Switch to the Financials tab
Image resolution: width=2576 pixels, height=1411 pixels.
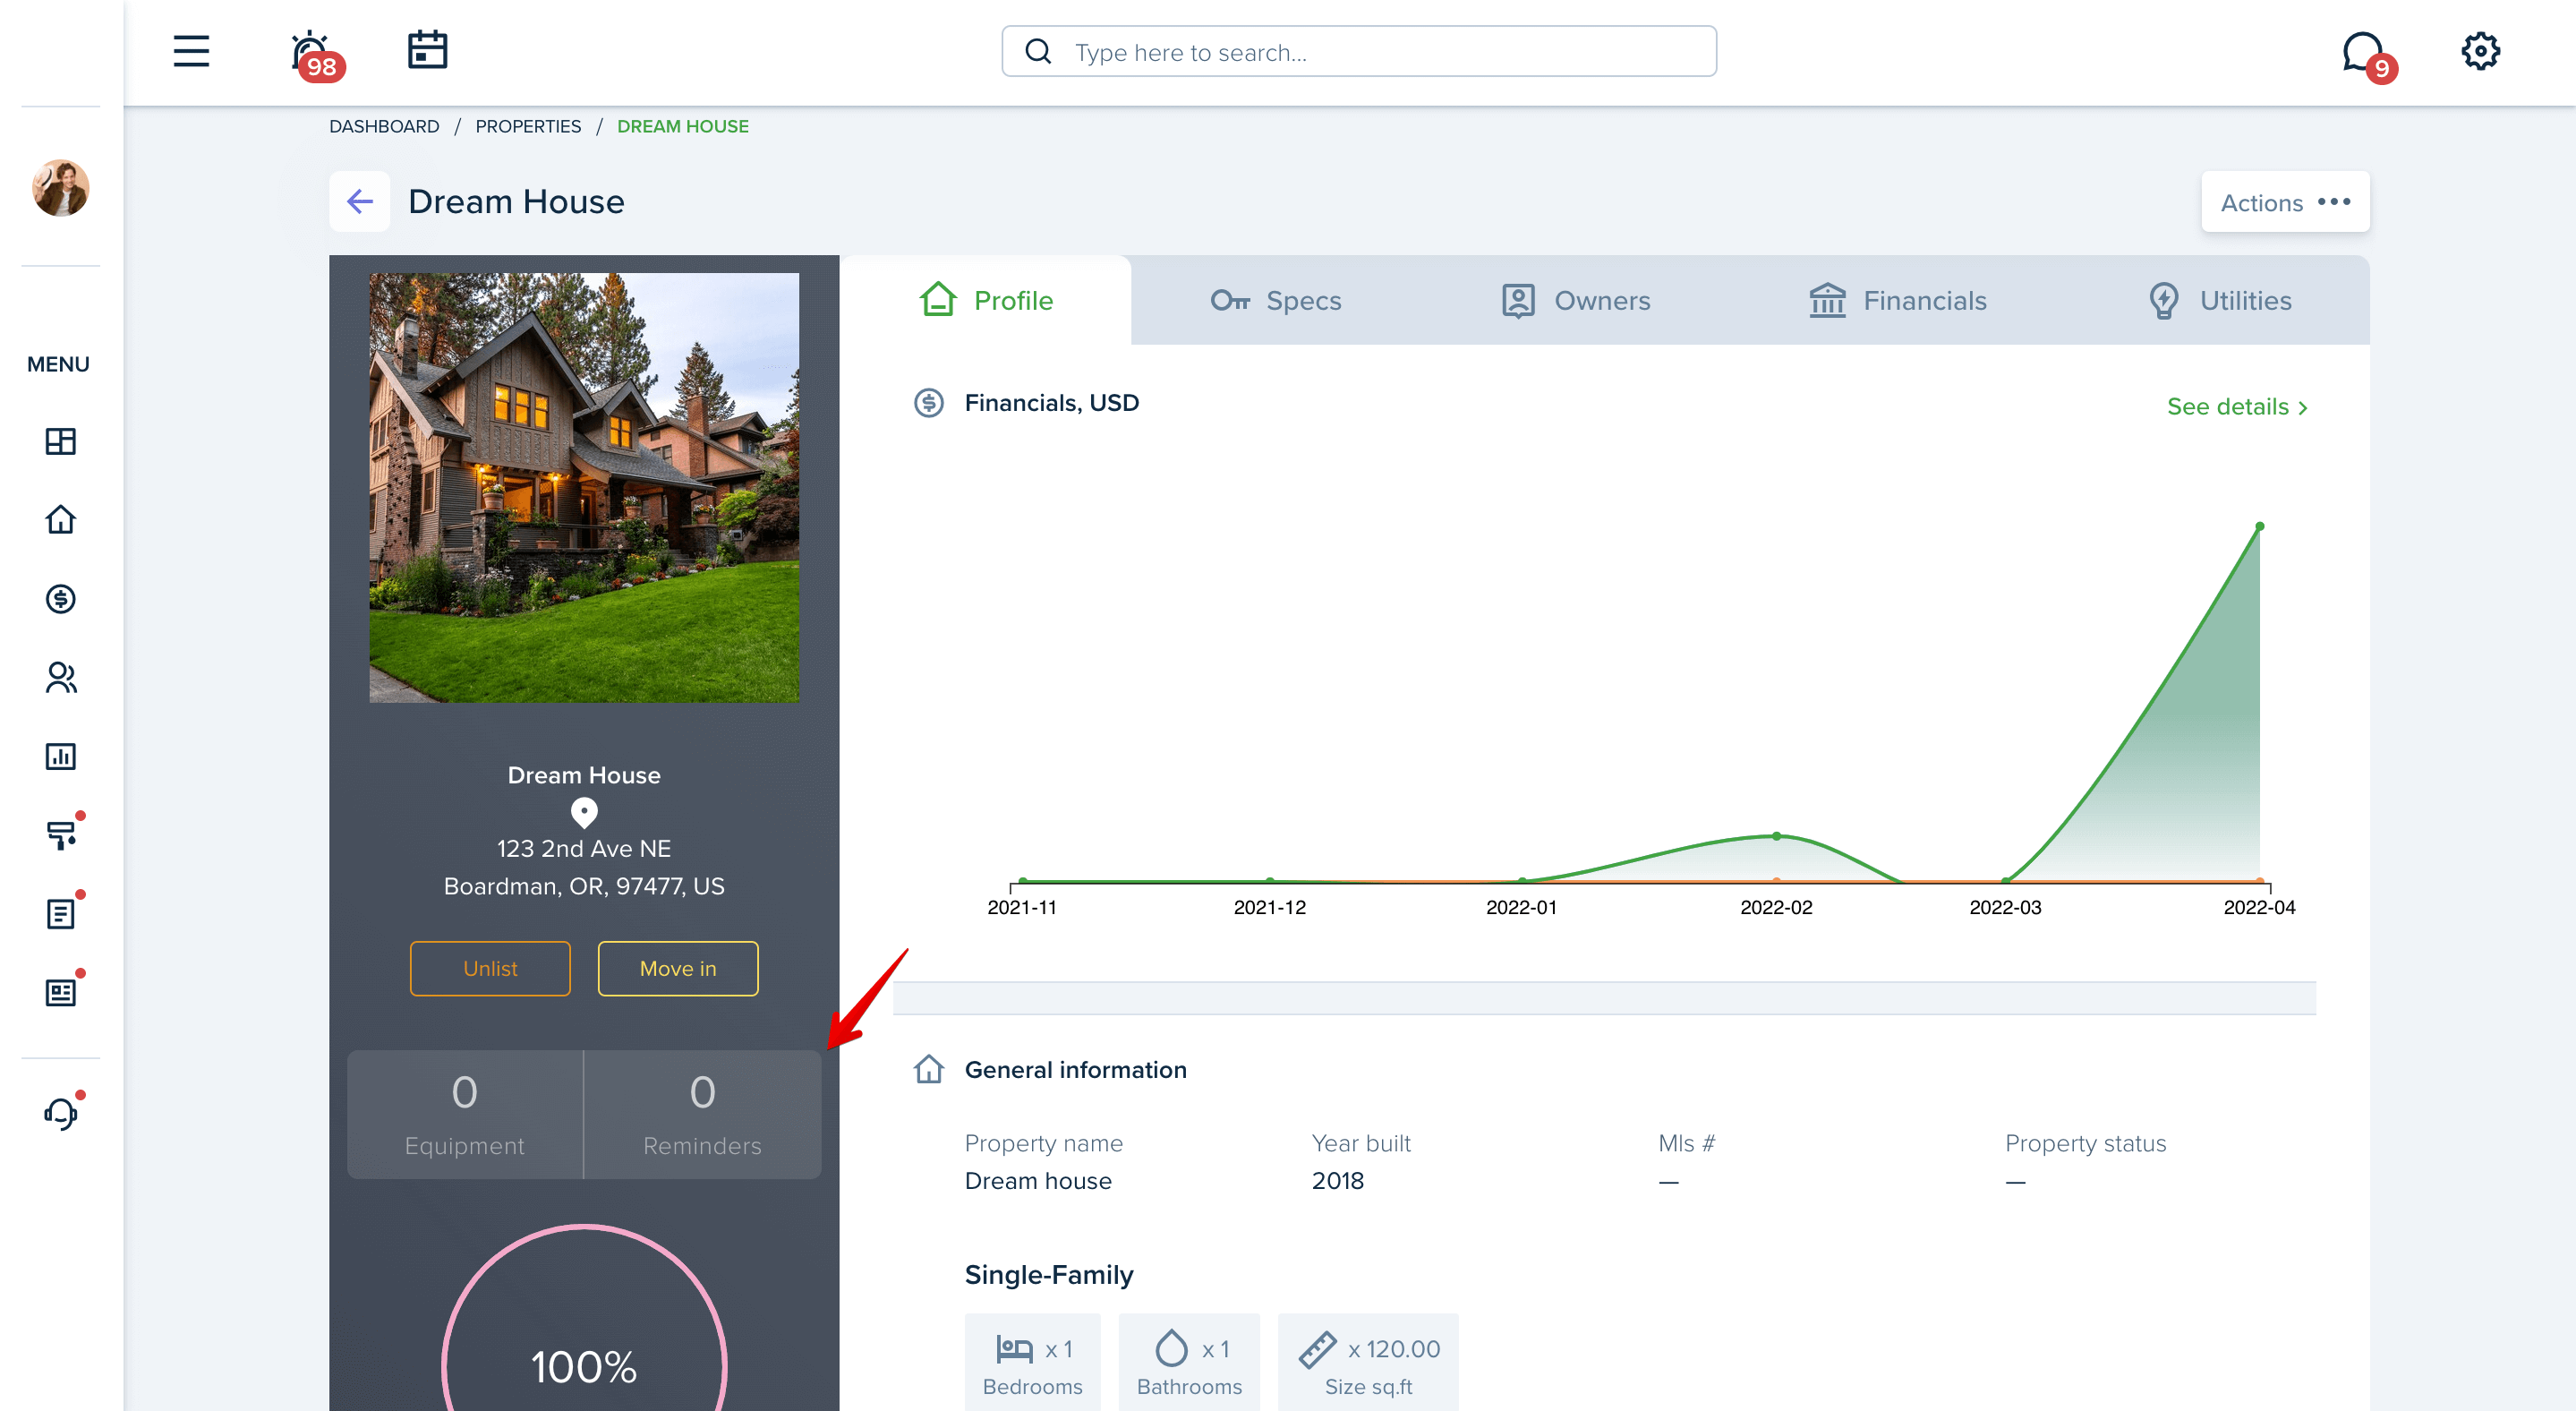tap(1897, 301)
